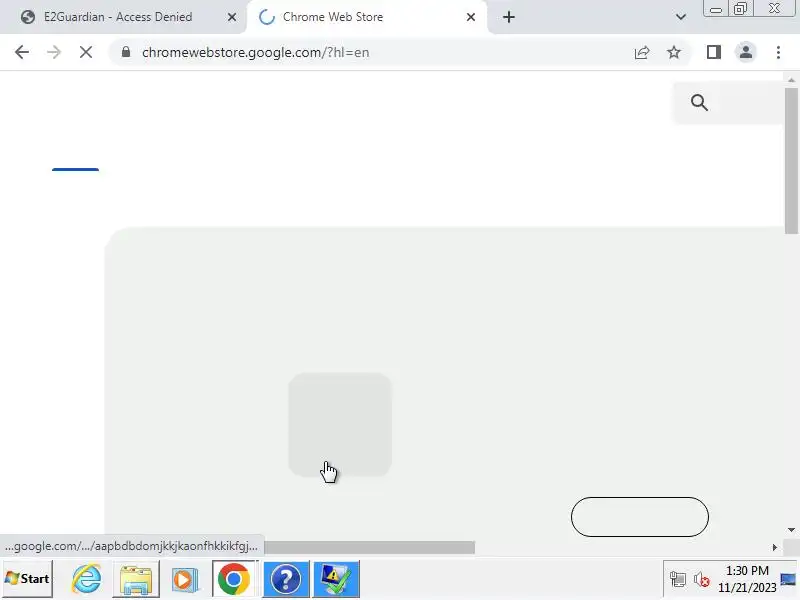Focus the address bar URL

click(x=256, y=52)
